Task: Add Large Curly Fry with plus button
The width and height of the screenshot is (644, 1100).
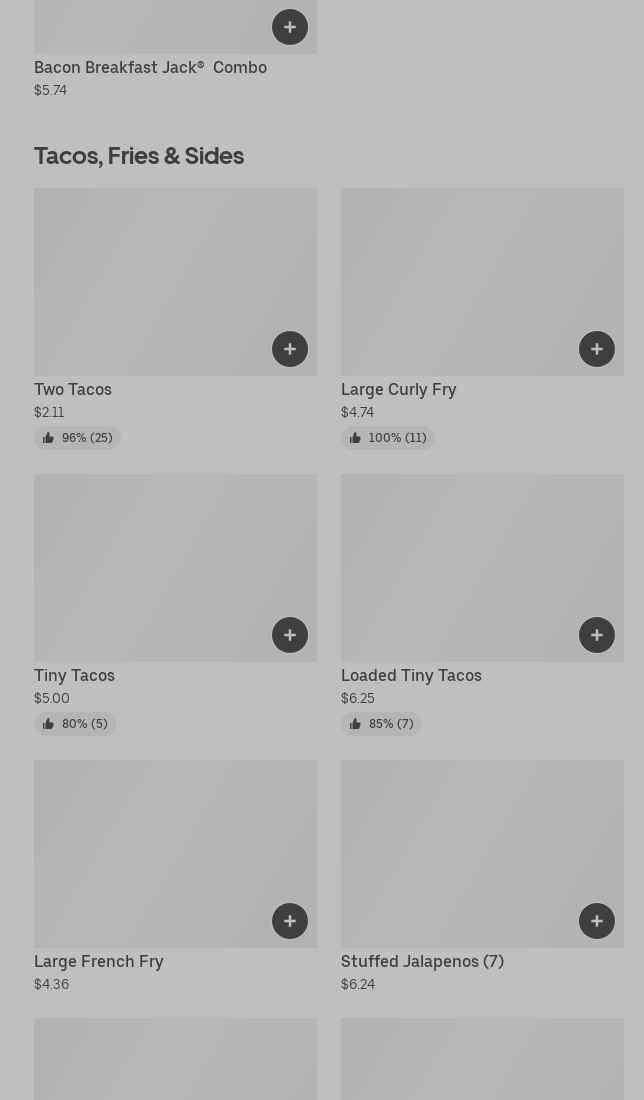Action: pyautogui.click(x=597, y=349)
